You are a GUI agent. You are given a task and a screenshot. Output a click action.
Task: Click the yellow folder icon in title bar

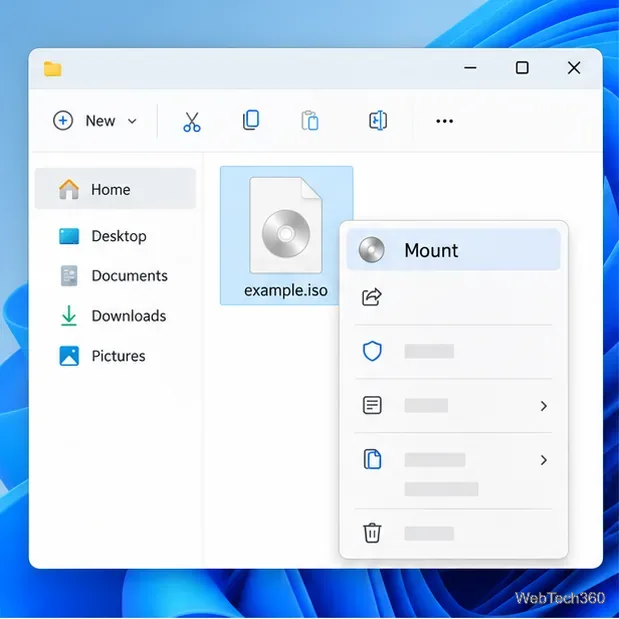(x=53, y=69)
